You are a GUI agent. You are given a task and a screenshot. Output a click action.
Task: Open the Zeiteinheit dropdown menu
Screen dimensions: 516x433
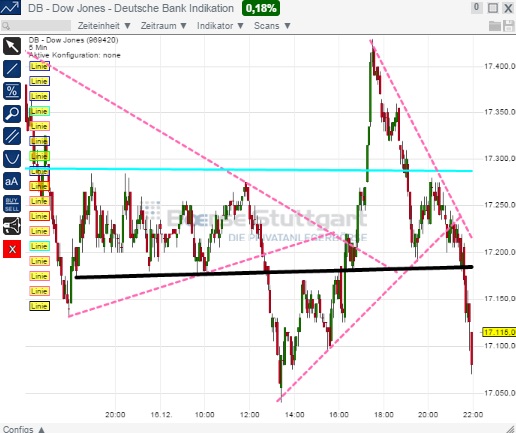104,26
